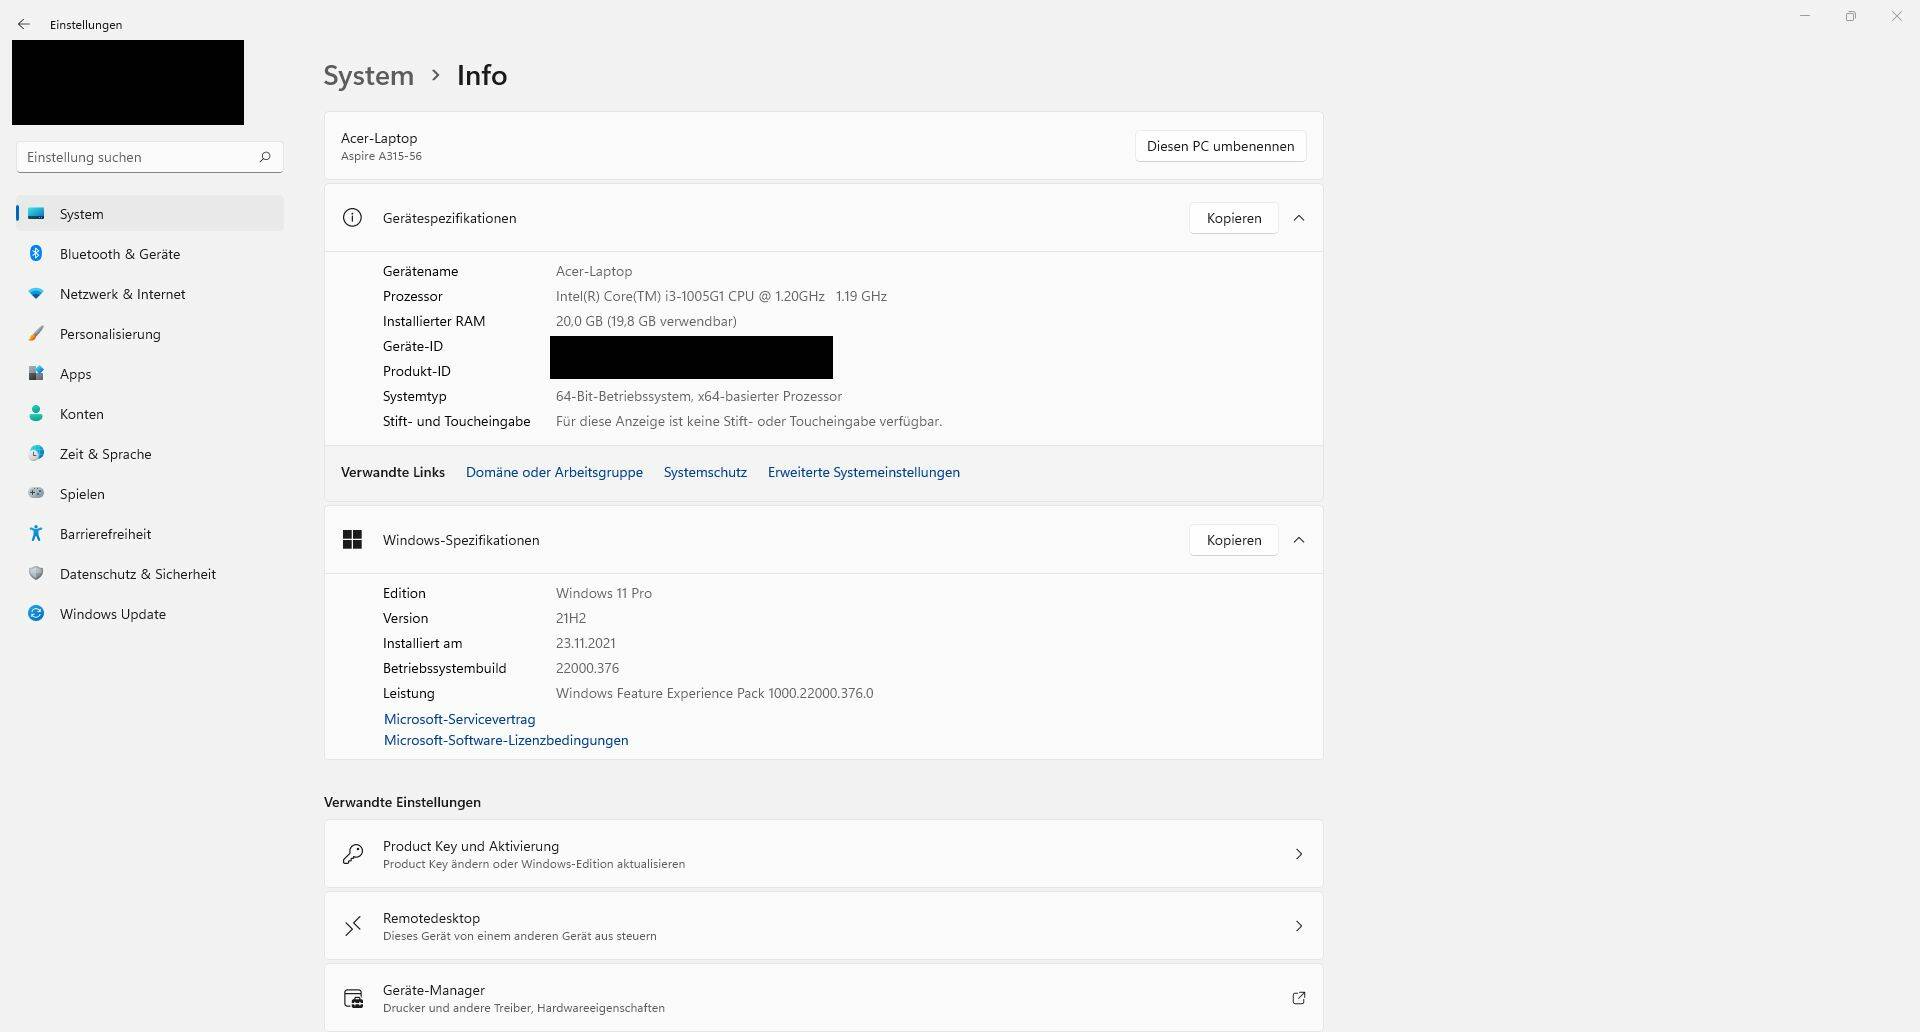Click the installed RAM value 20,0 GB

pyautogui.click(x=646, y=321)
